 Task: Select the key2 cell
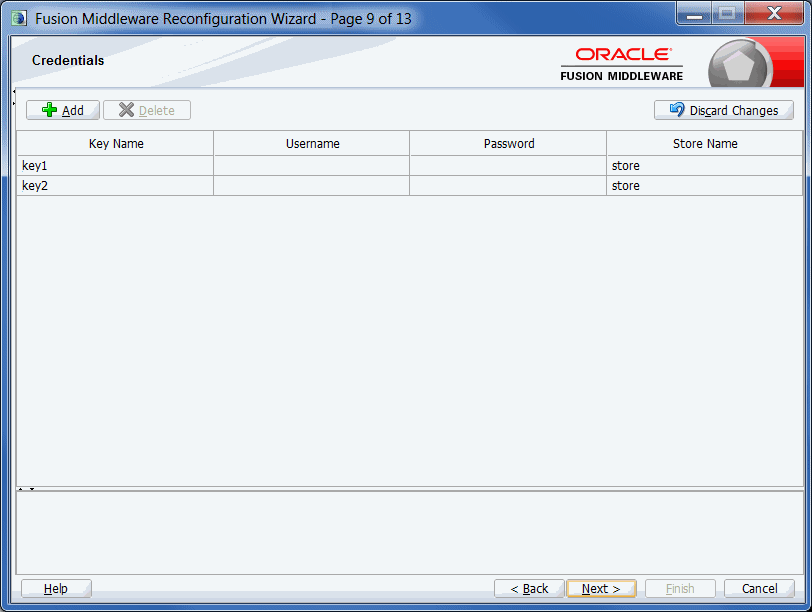point(115,186)
